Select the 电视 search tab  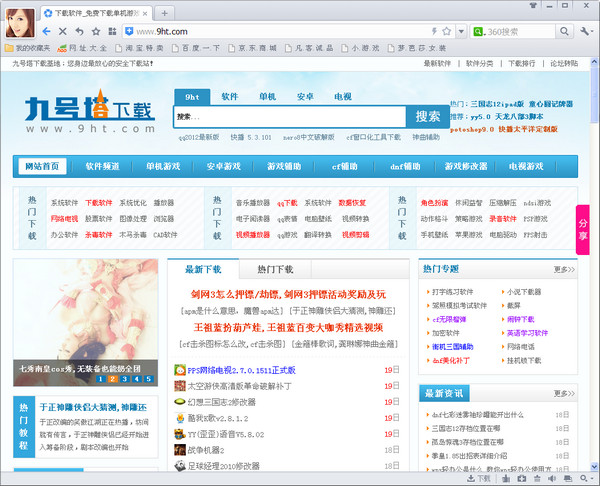tap(342, 97)
